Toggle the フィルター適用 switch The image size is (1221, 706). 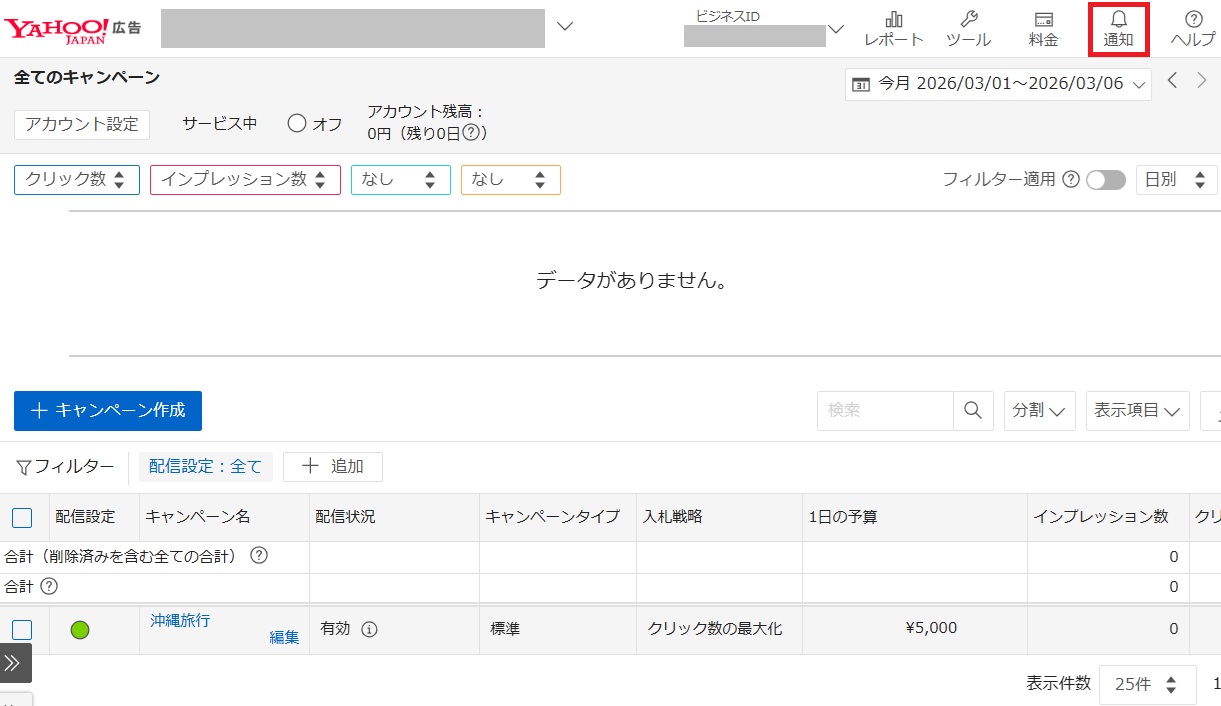(x=1106, y=180)
